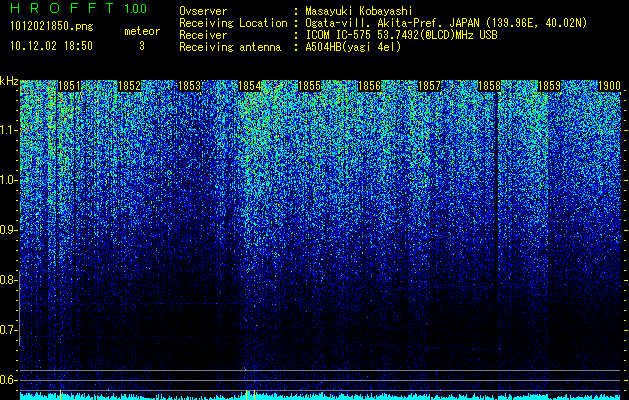The image size is (629, 400).
Task: Click the Ovserver field label
Action: coord(203,11)
